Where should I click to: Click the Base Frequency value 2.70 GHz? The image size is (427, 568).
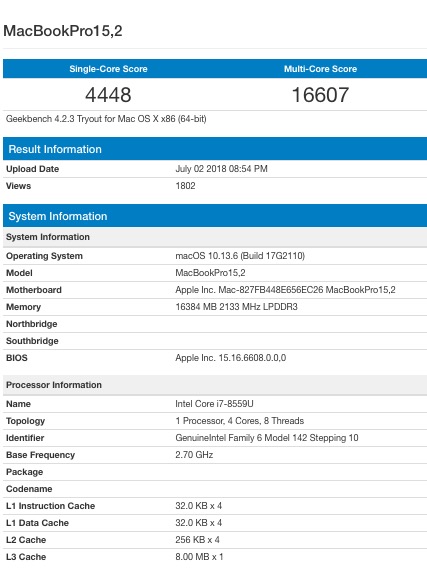click(x=194, y=455)
